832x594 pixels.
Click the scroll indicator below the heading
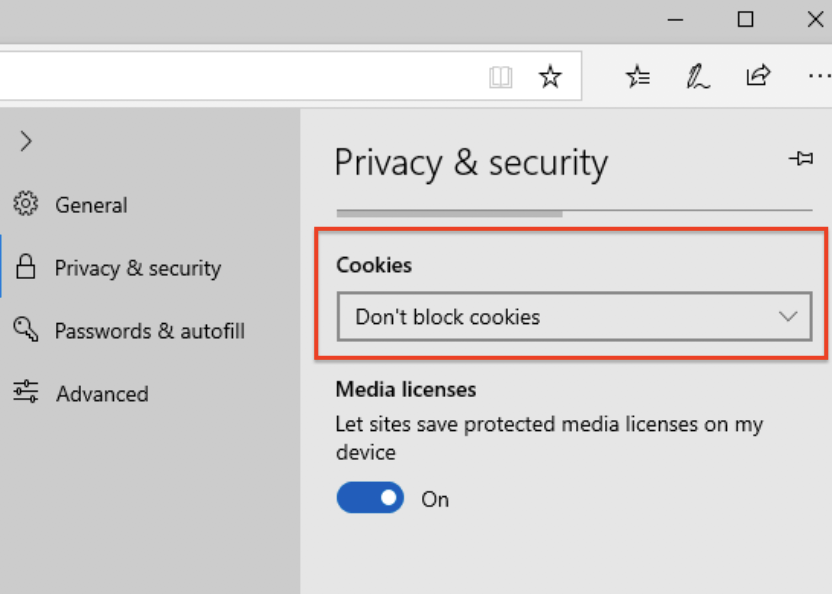click(450, 213)
